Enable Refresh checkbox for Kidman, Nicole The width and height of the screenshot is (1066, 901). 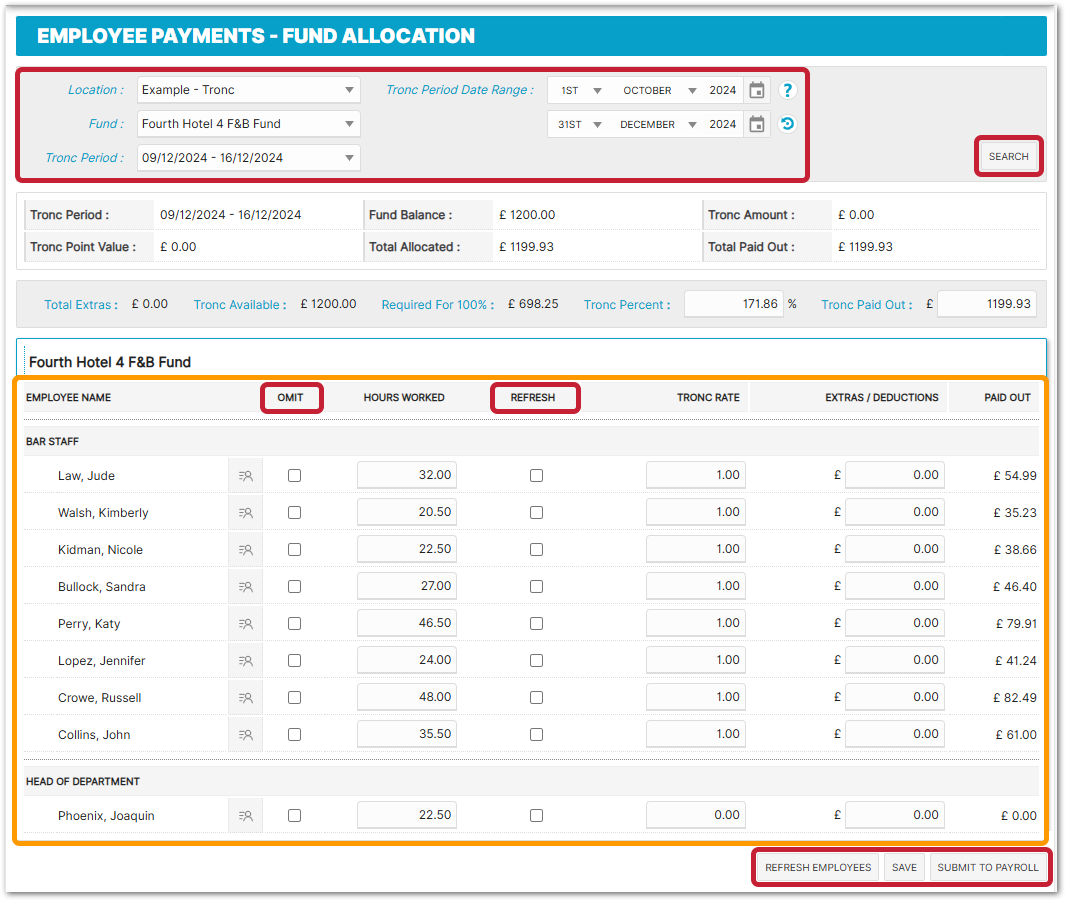[537, 550]
